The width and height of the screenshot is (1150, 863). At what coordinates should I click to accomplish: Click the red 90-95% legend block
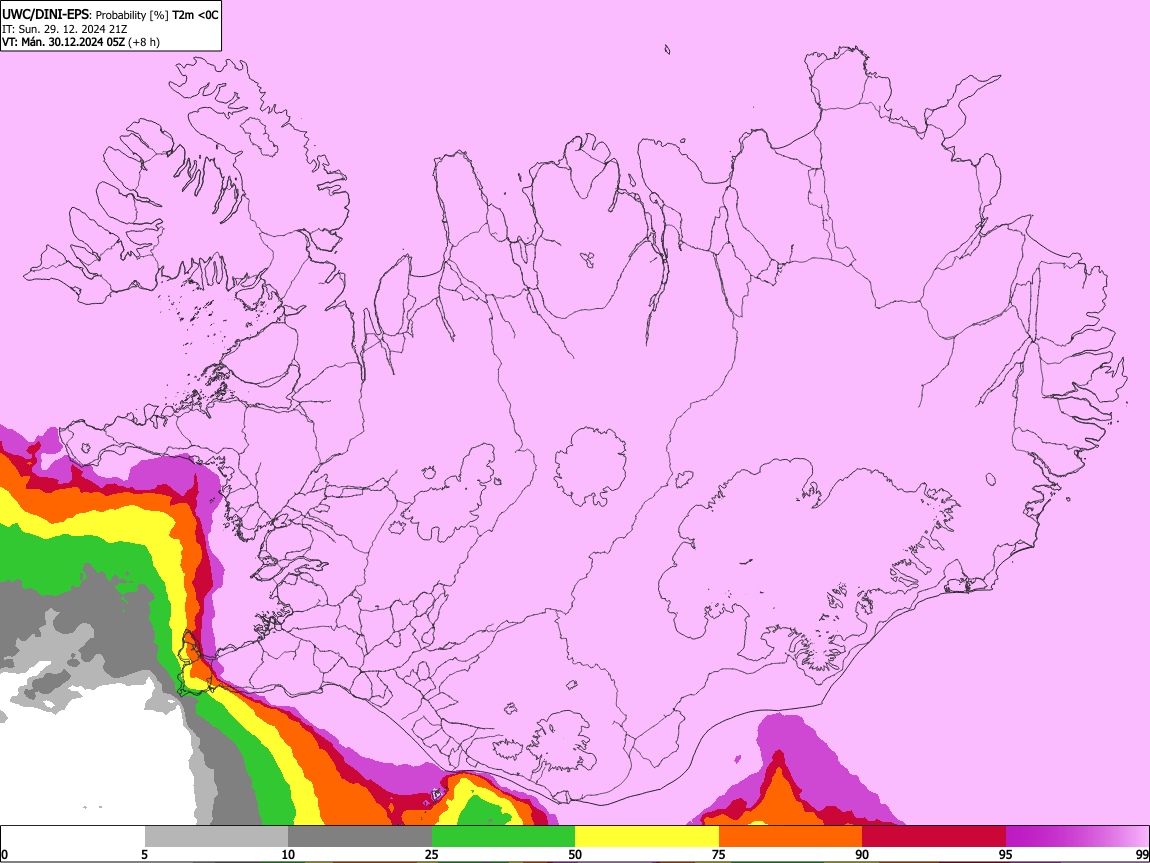point(934,837)
